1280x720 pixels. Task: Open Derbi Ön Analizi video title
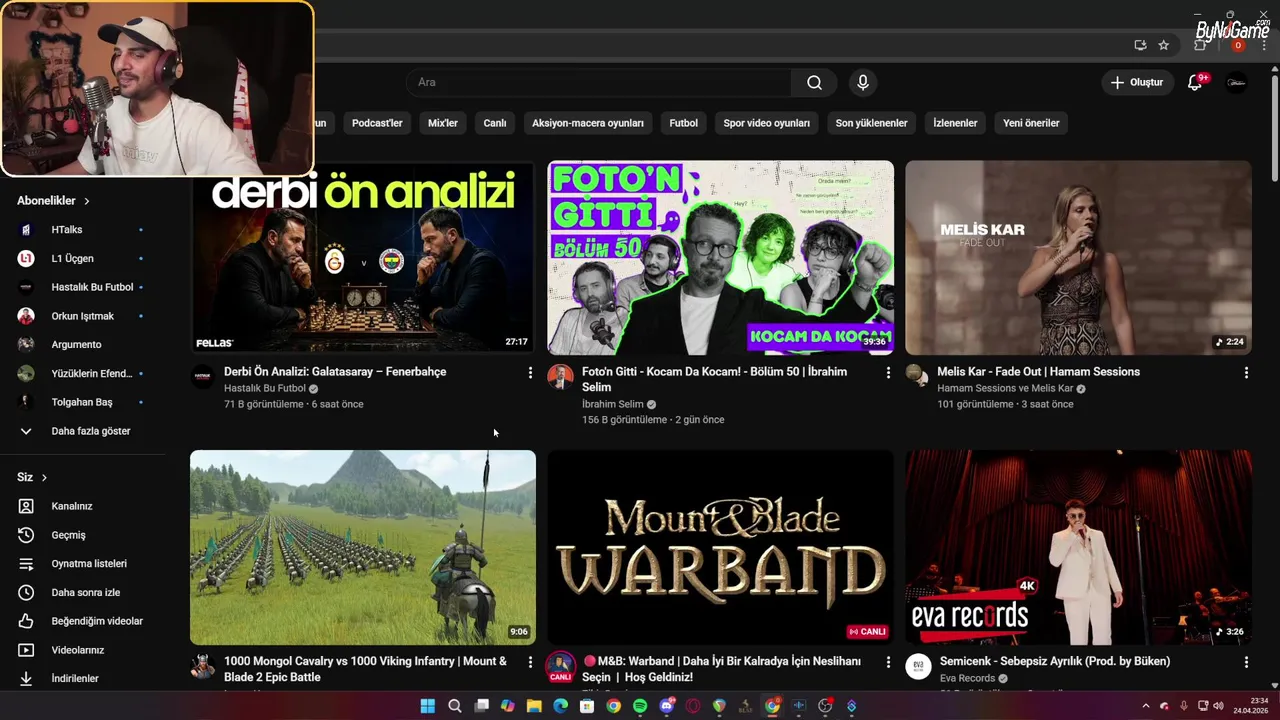point(335,372)
